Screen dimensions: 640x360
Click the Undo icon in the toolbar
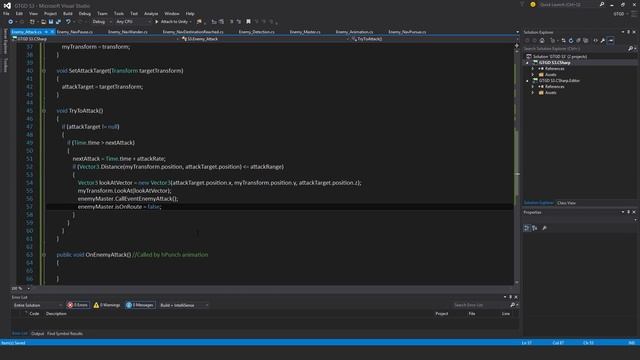tap(68, 22)
